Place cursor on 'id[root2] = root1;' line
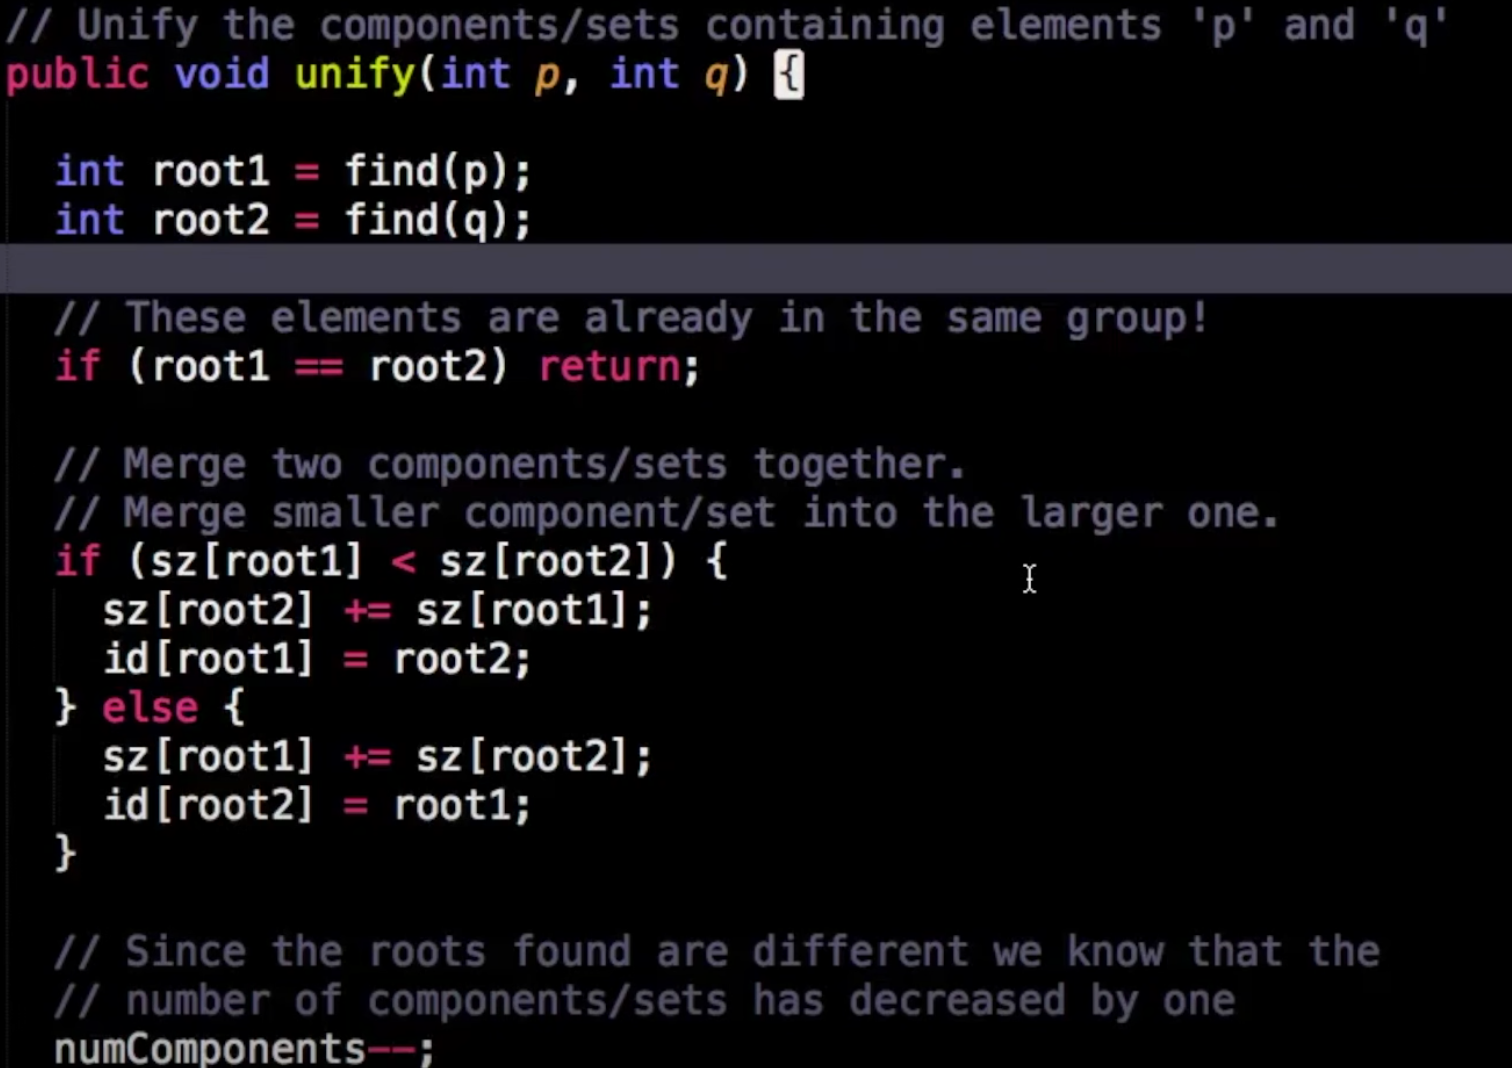This screenshot has width=1512, height=1068. tap(317, 806)
